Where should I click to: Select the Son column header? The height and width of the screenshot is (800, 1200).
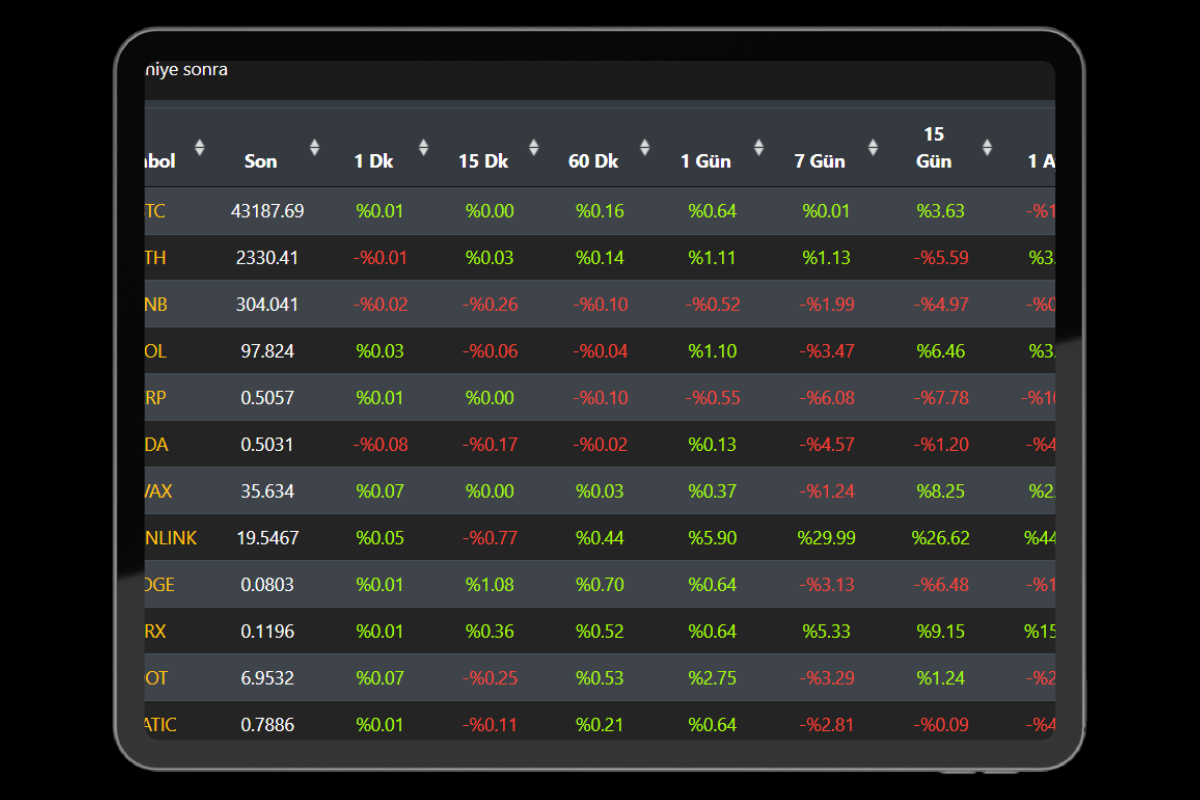(261, 161)
